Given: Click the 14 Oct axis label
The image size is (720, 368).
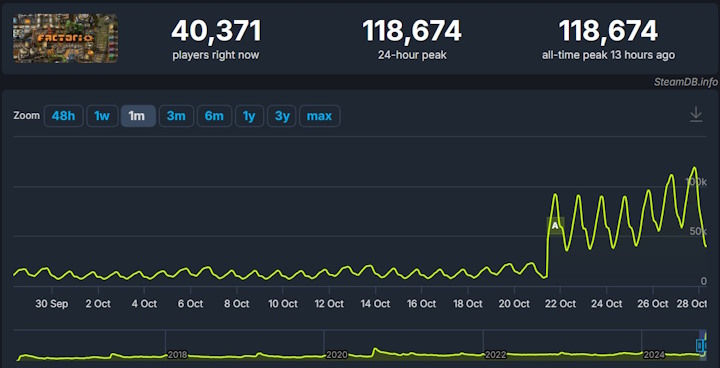Looking at the screenshot, I should (375, 304).
